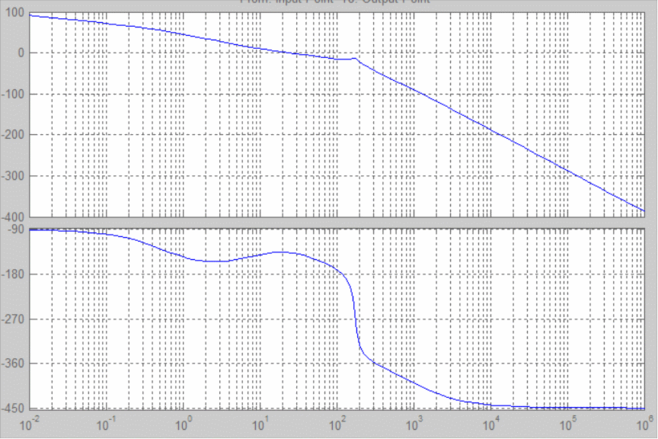Screen dimensions: 658x439
Task: Click the 10^-1 frequency axis label
Action: (107, 424)
